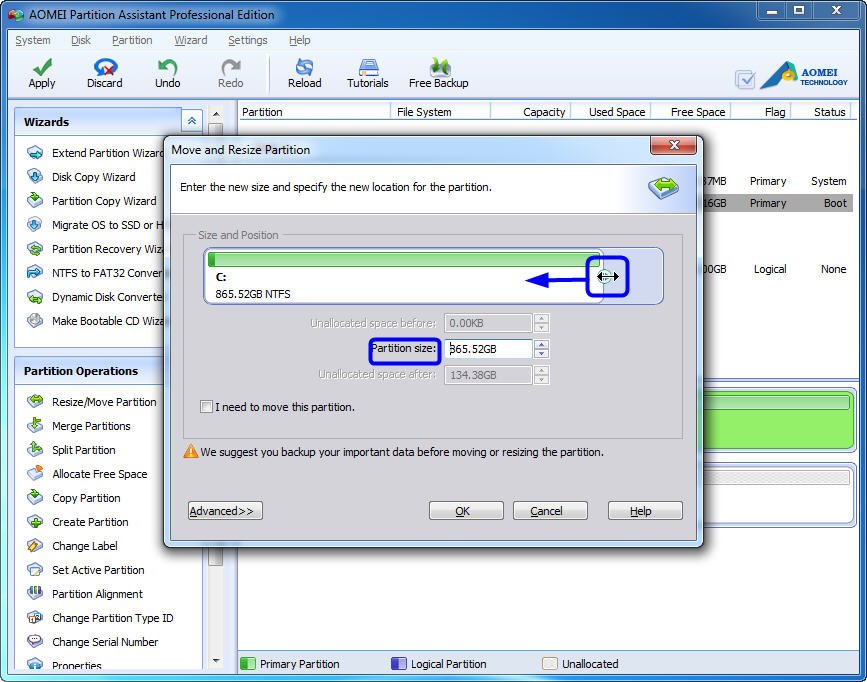
Task: Start the Partition Copy Wizard
Action: tap(92, 201)
